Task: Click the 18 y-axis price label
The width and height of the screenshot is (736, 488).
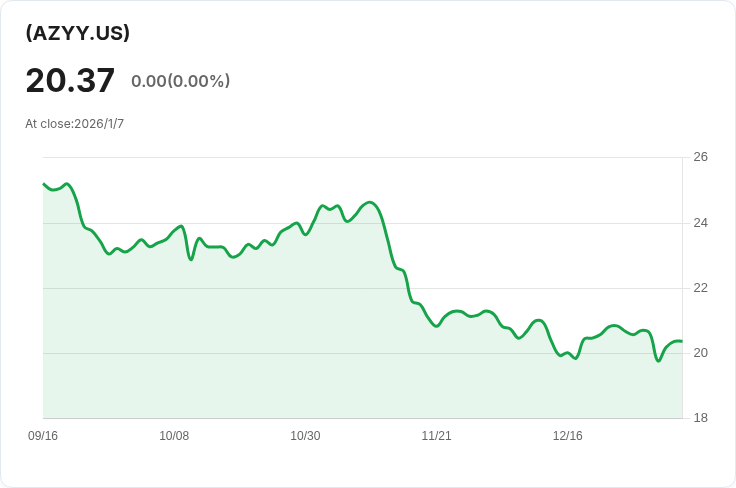Action: pos(700,418)
